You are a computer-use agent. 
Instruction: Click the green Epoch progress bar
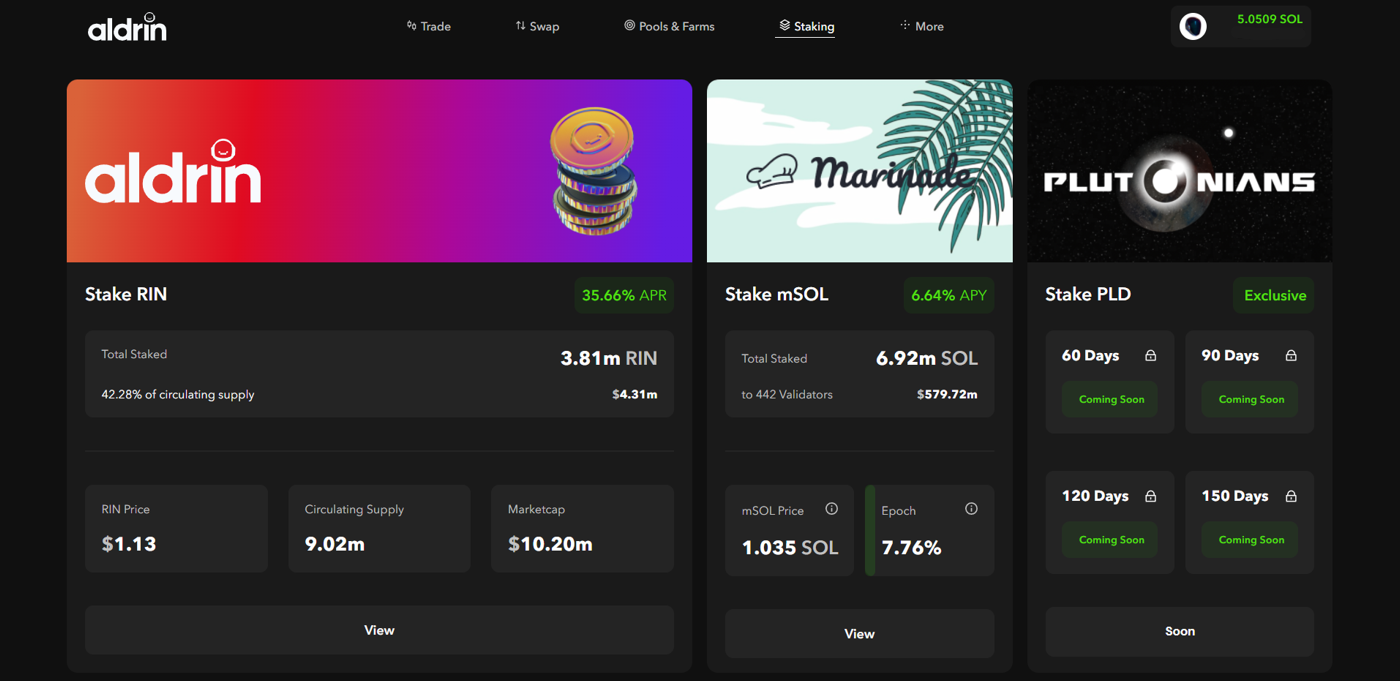pos(870,530)
